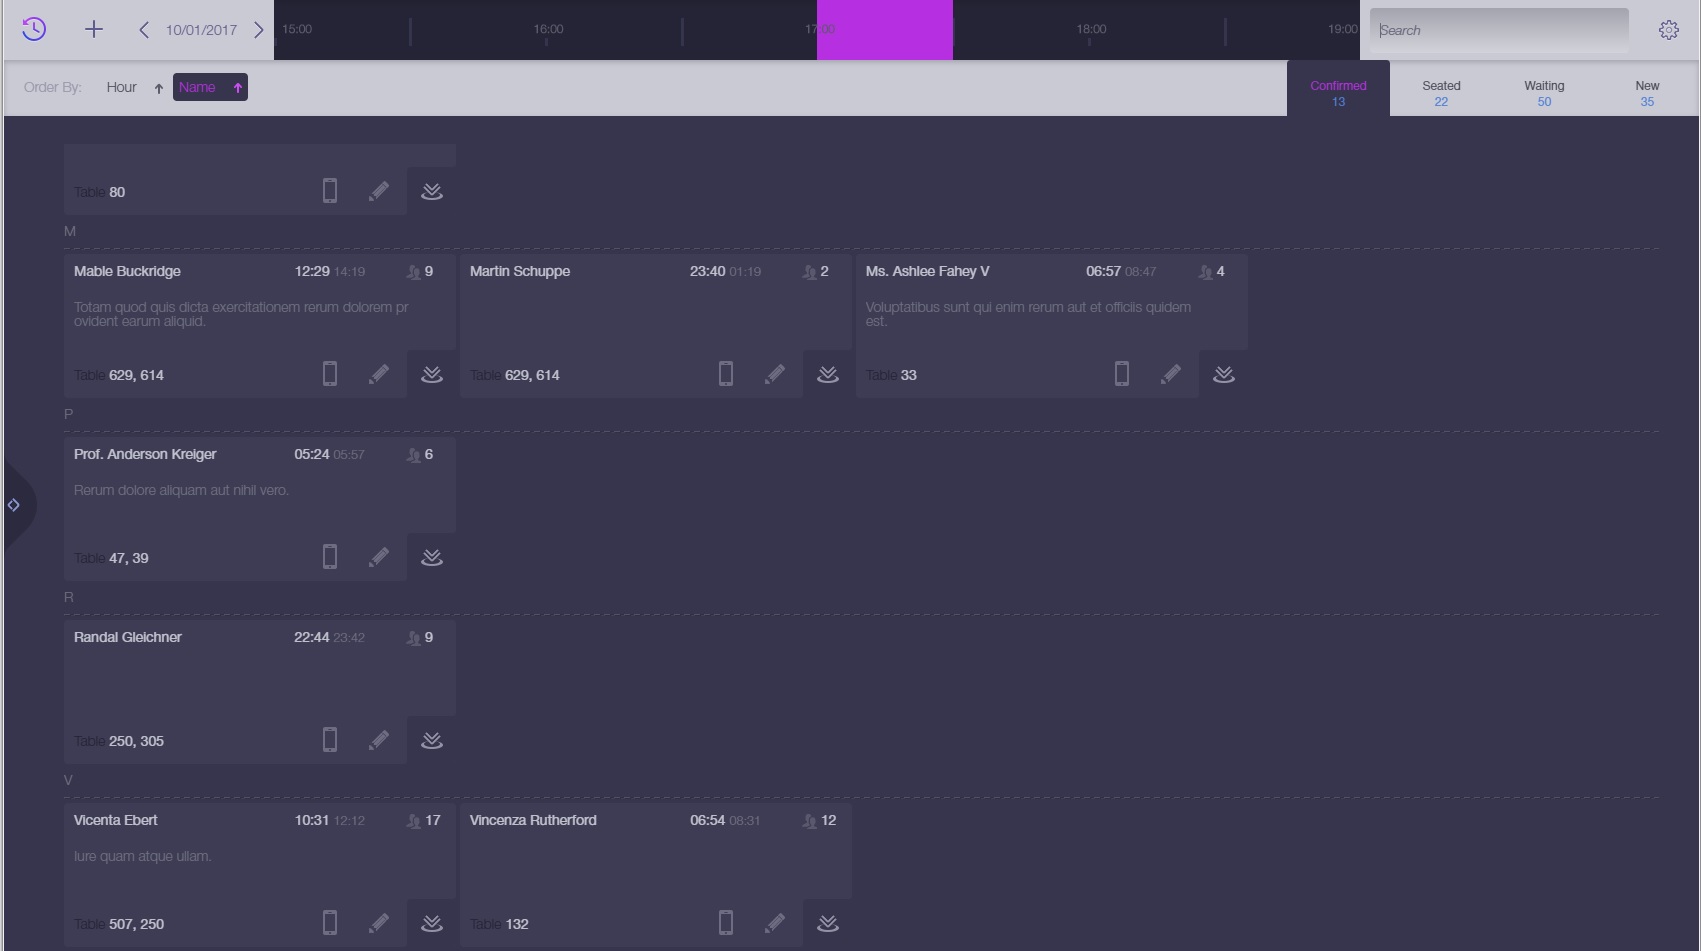Click the 18:00 timeline mark

coord(1091,30)
